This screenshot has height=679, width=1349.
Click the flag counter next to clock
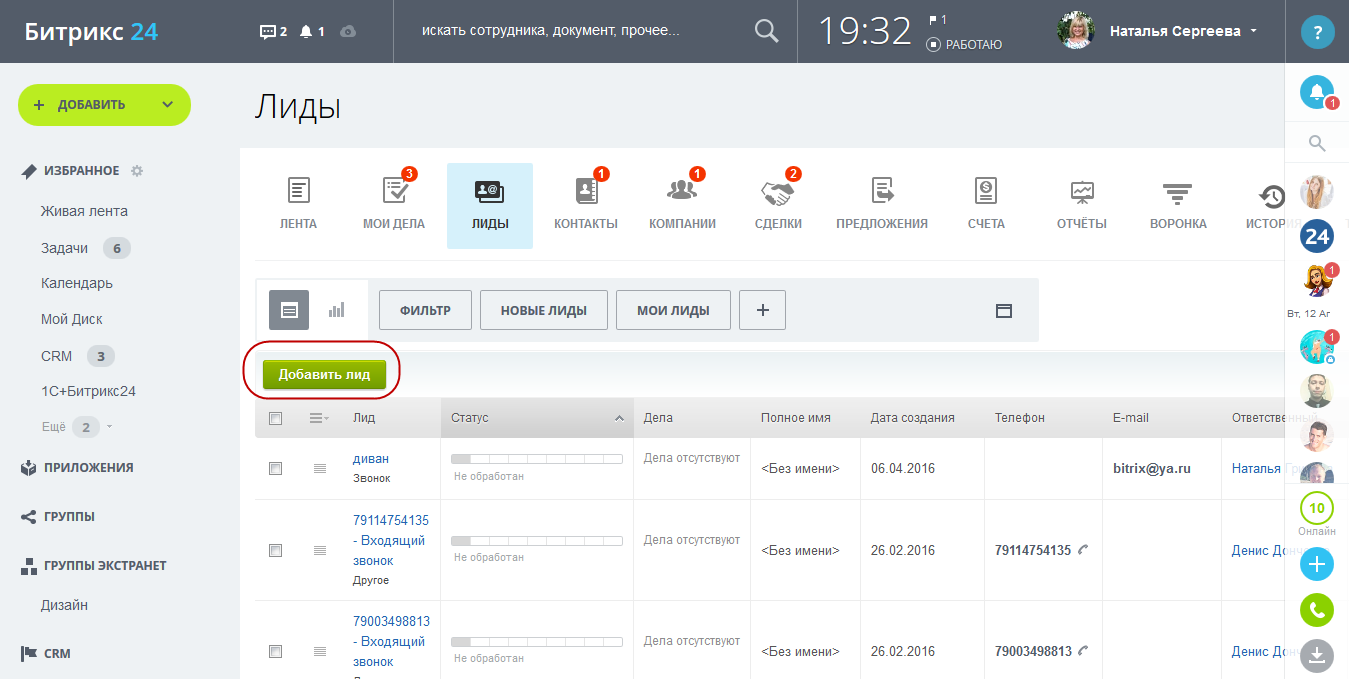938,19
